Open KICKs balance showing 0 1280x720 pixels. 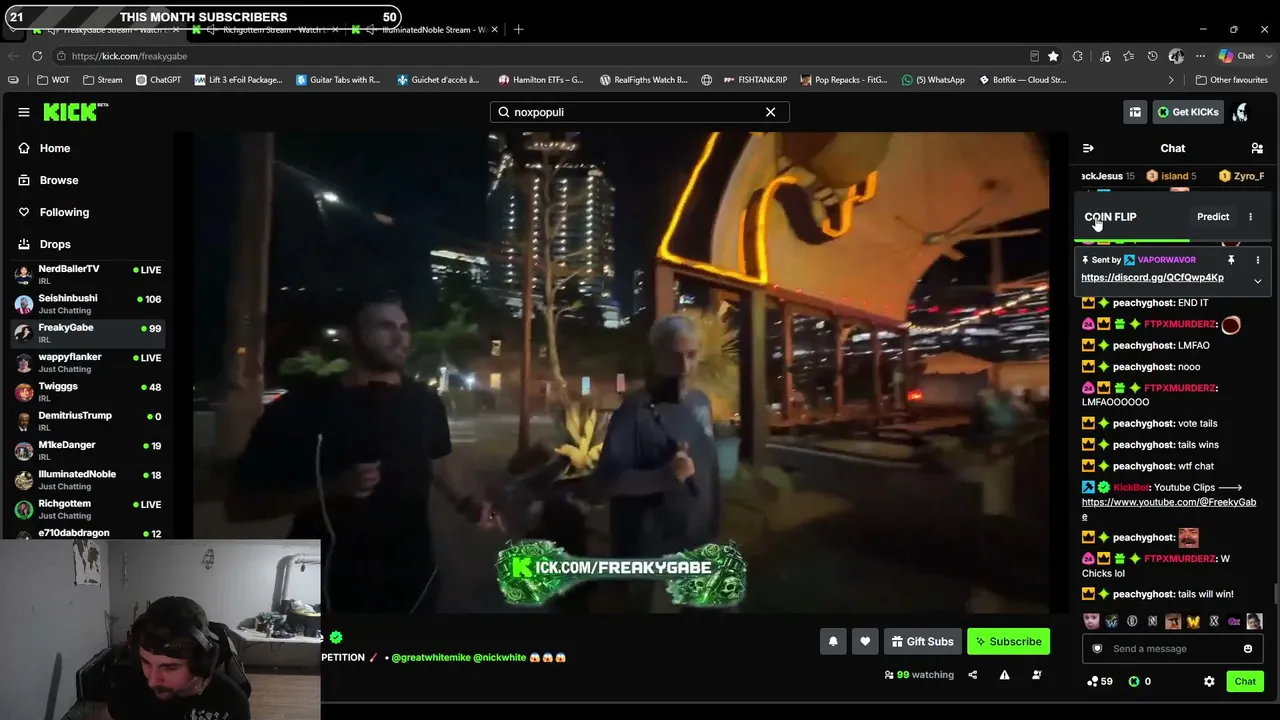tap(1139, 682)
